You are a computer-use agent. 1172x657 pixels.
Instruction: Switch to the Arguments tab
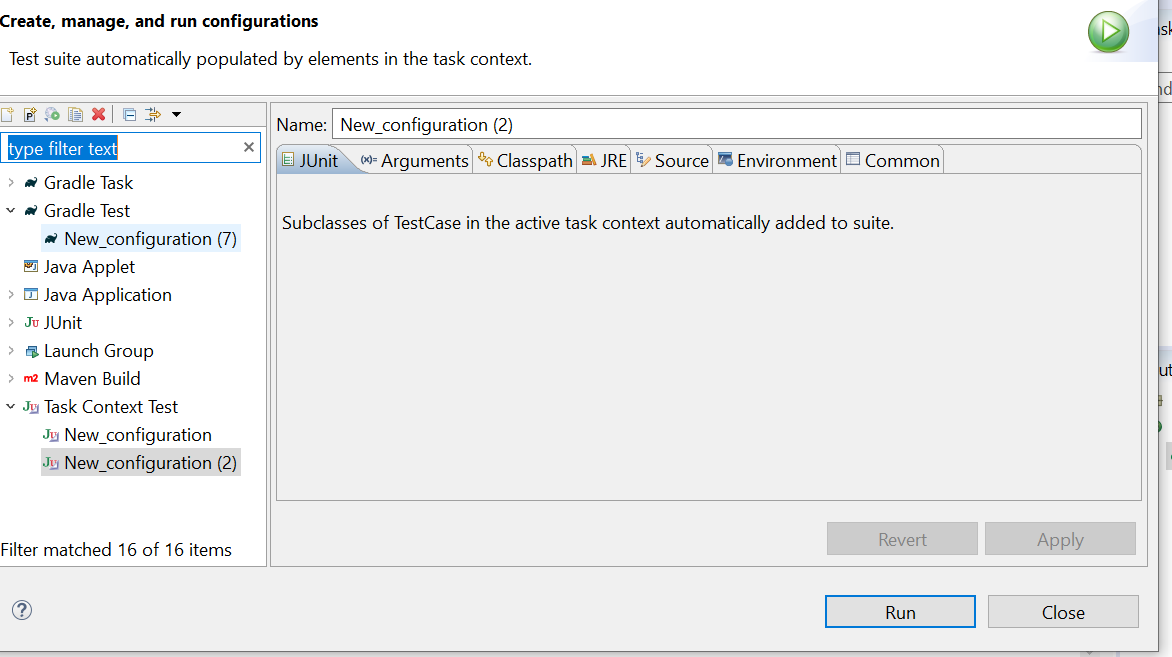pyautogui.click(x=415, y=161)
